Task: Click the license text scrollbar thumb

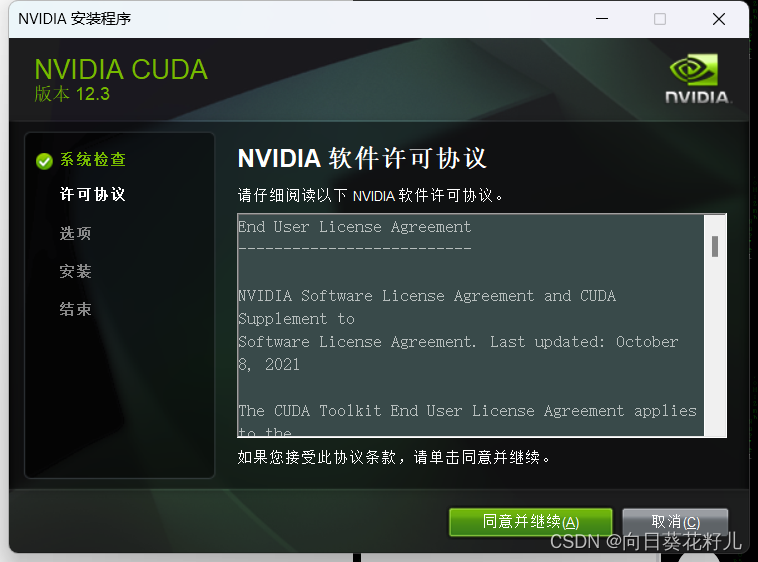Action: pos(715,246)
